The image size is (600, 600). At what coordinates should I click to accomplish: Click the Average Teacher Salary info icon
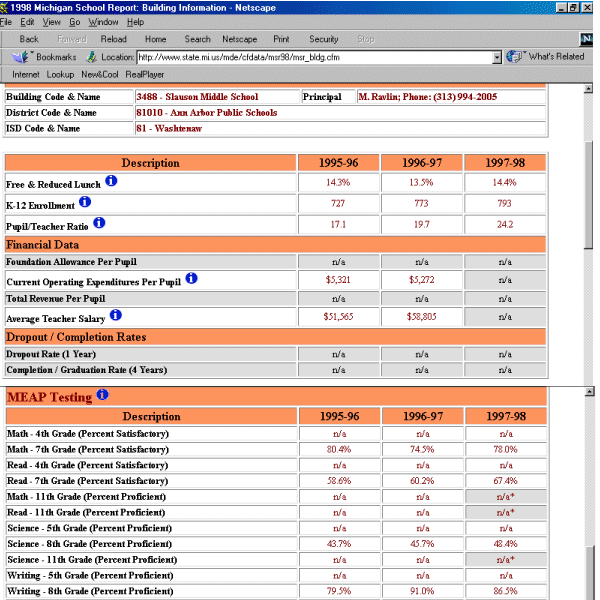[116, 315]
